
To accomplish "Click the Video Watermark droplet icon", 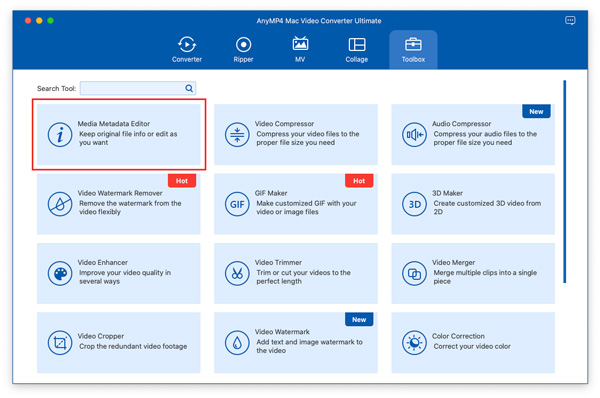I will pos(237,343).
